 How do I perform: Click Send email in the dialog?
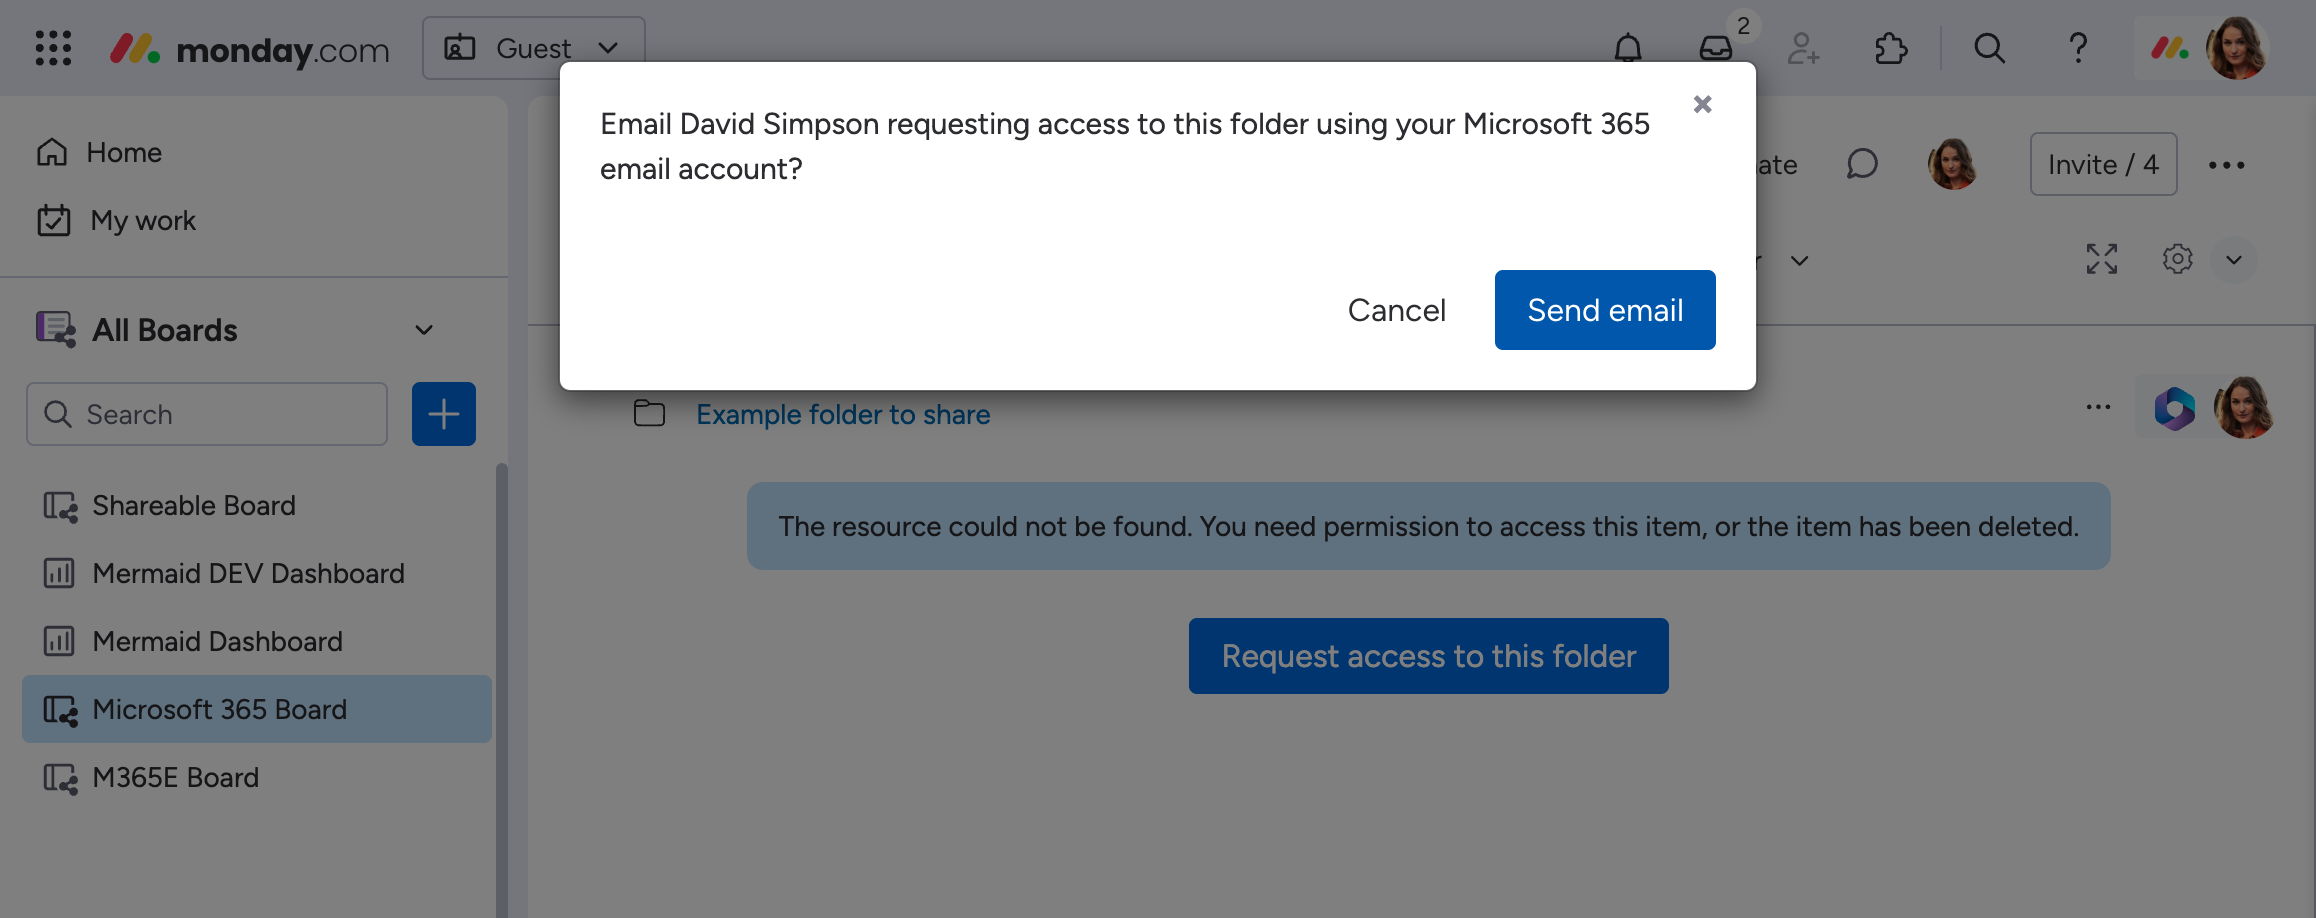tap(1604, 310)
